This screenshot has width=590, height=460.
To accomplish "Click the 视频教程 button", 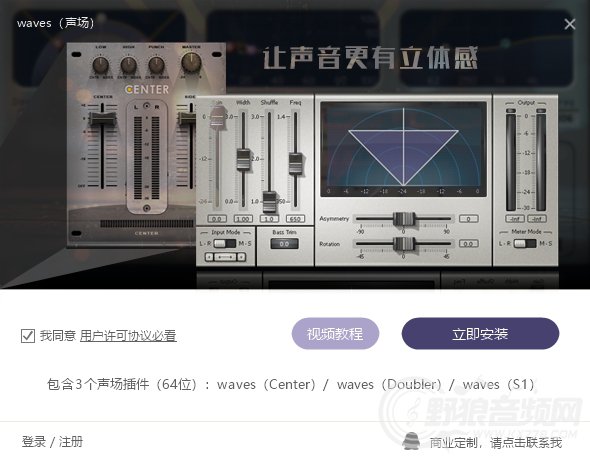I will pyautogui.click(x=335, y=334).
